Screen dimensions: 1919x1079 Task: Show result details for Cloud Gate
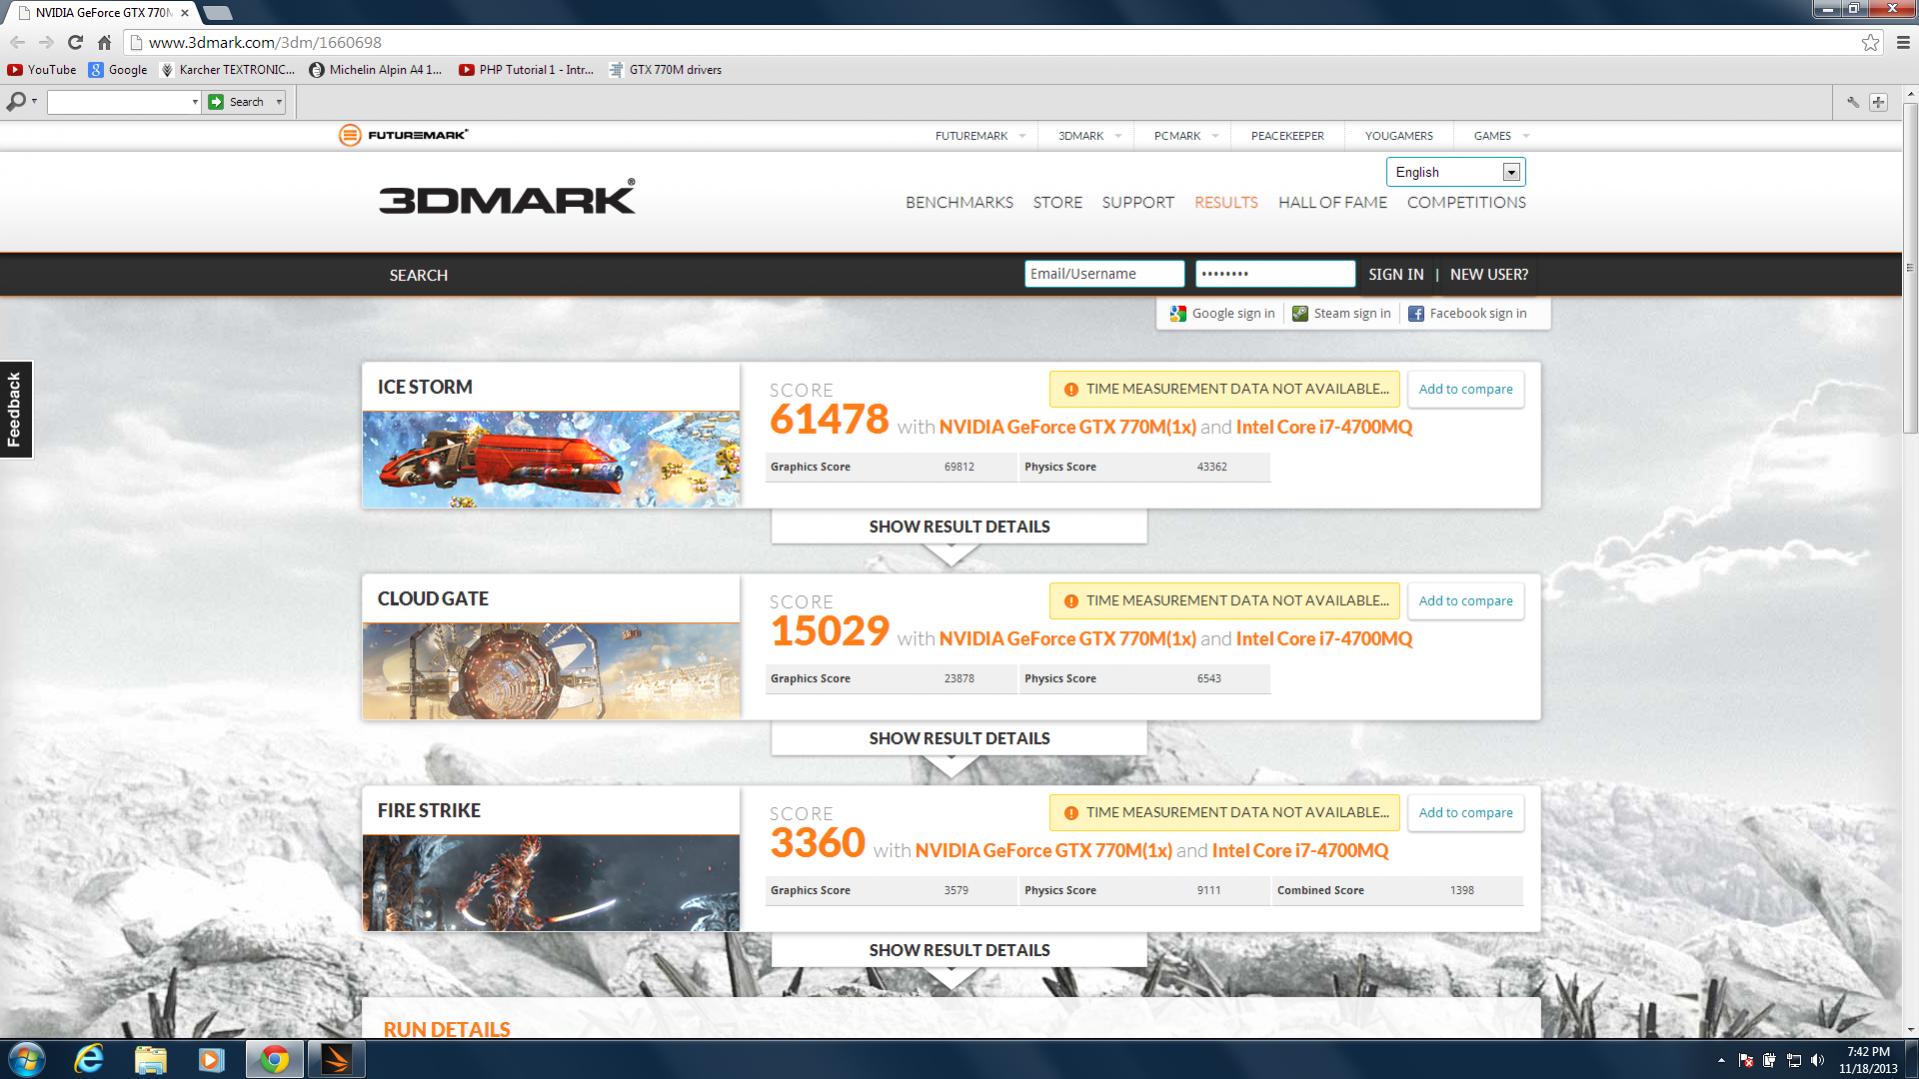pyautogui.click(x=959, y=739)
